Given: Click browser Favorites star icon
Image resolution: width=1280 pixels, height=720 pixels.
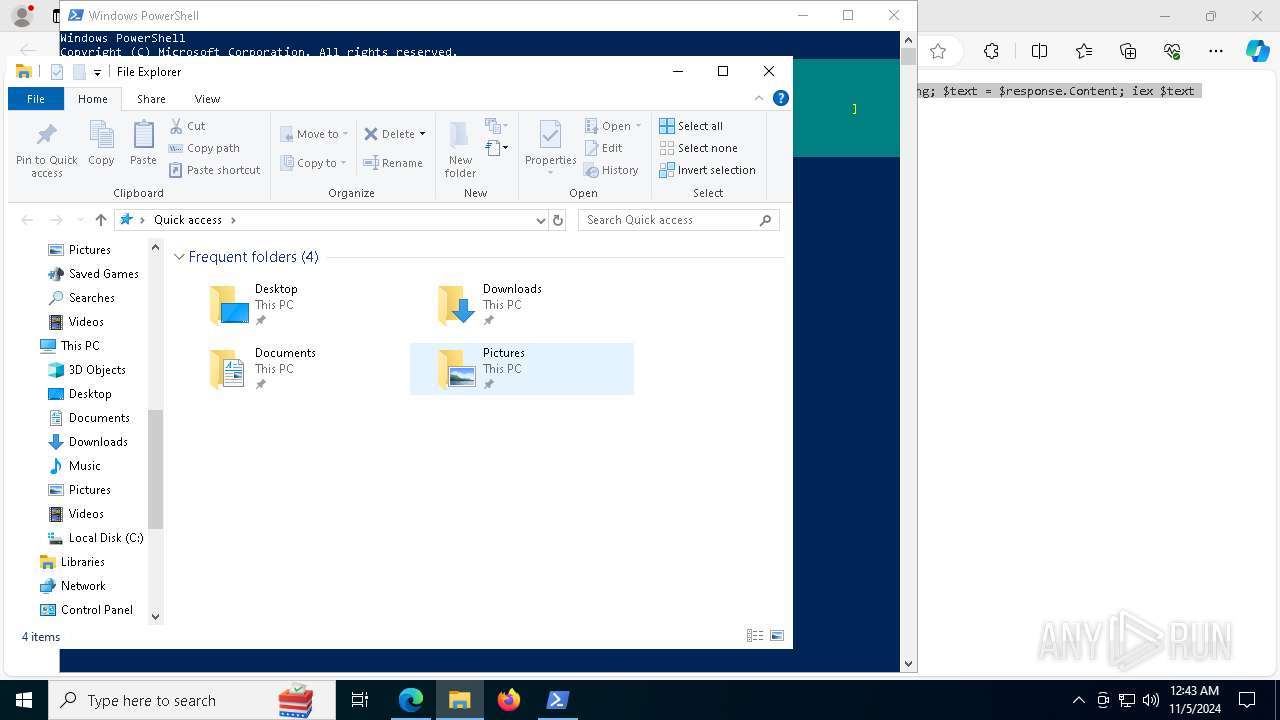Looking at the screenshot, I should click(938, 51).
